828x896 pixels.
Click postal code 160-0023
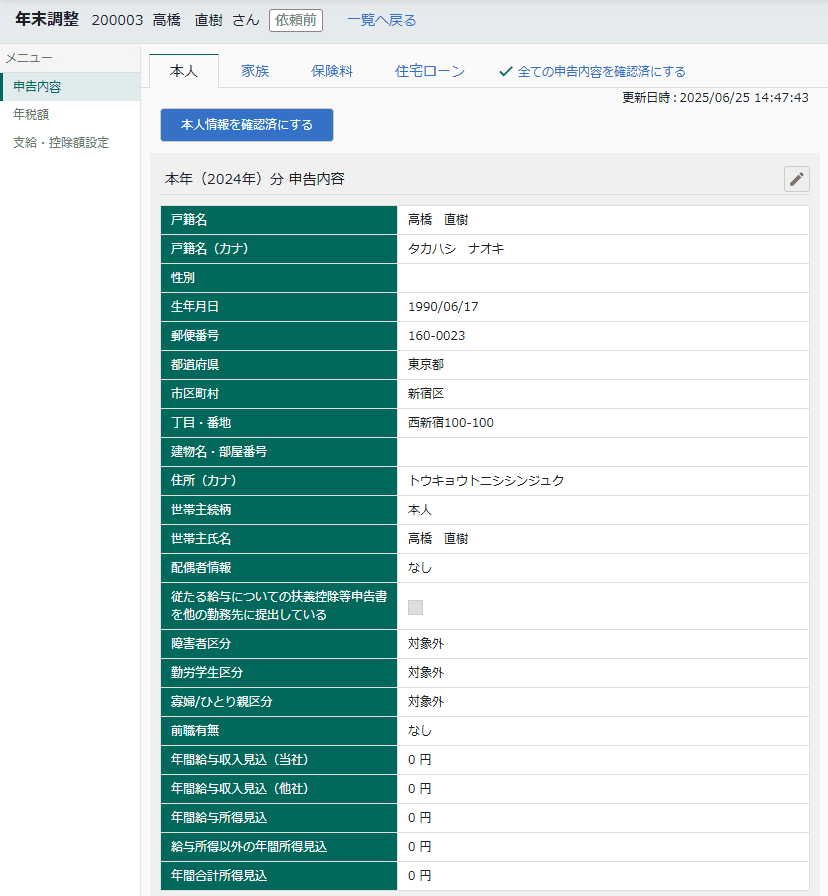point(437,335)
